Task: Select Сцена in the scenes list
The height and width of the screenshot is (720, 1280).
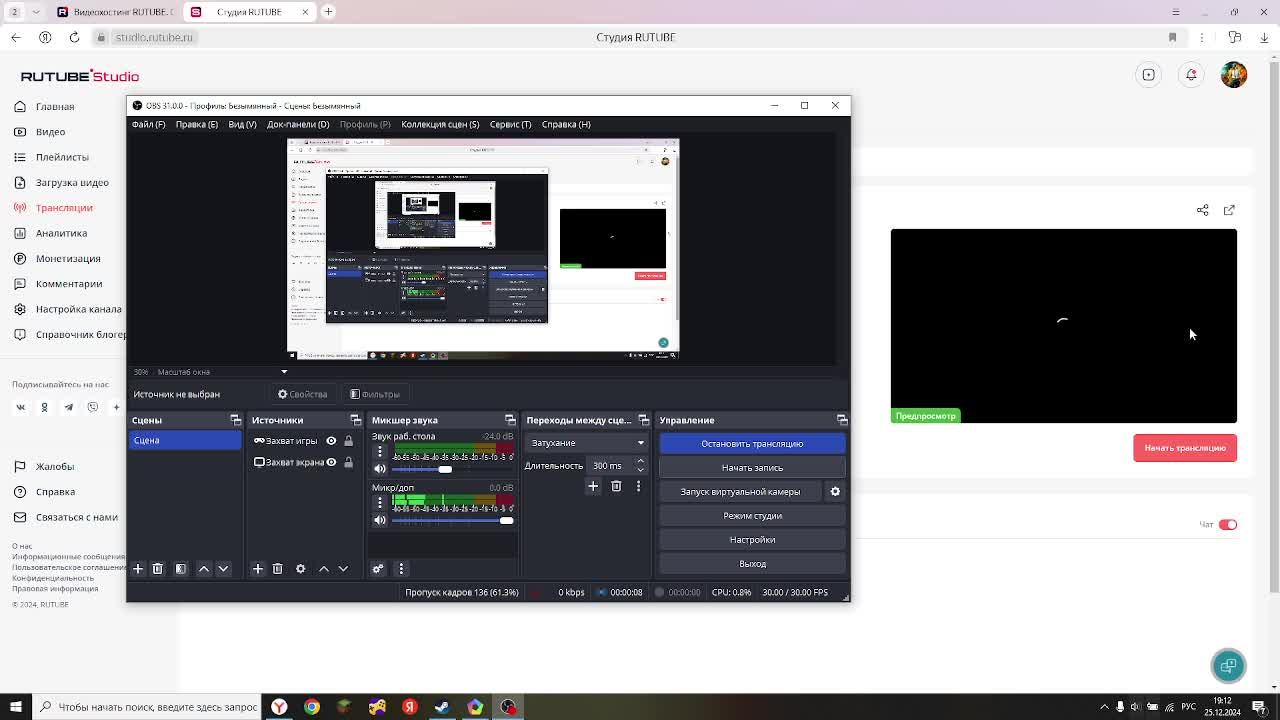Action: point(185,440)
